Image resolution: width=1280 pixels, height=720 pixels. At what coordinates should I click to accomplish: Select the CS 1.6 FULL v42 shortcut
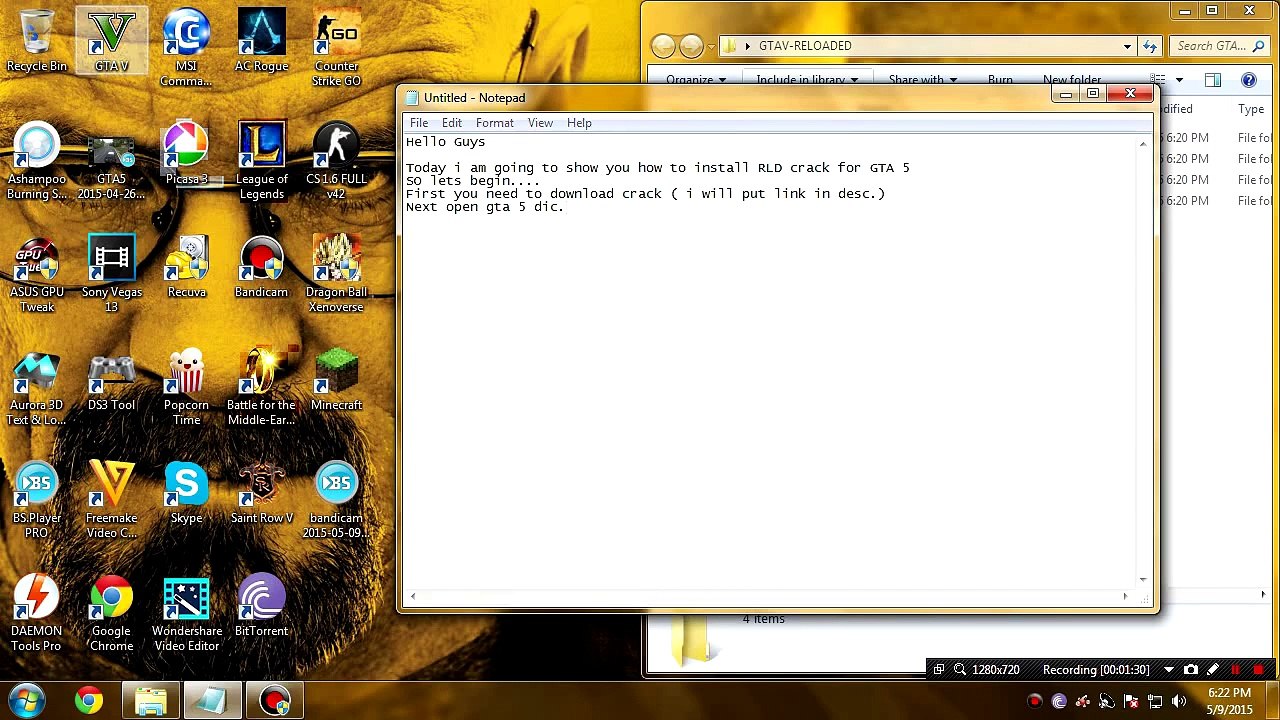tap(336, 161)
